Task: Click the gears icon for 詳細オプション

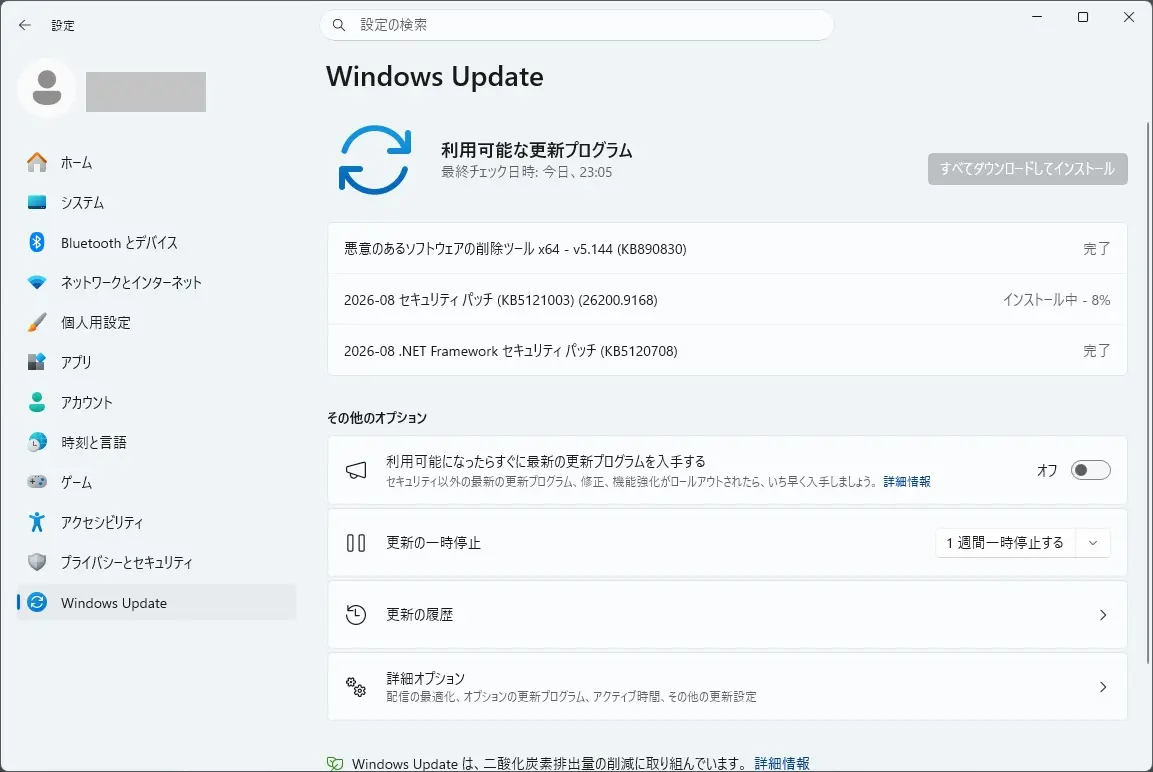Action: click(x=356, y=687)
